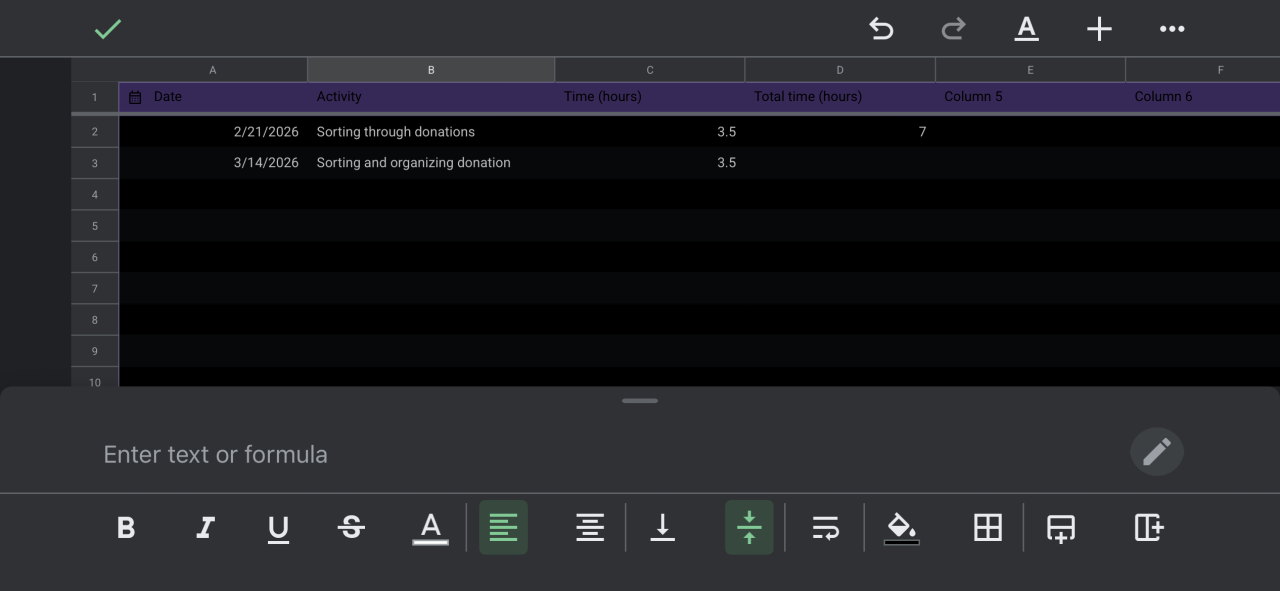The height and width of the screenshot is (591, 1280).
Task: Select row 2 header
Action: pos(95,132)
